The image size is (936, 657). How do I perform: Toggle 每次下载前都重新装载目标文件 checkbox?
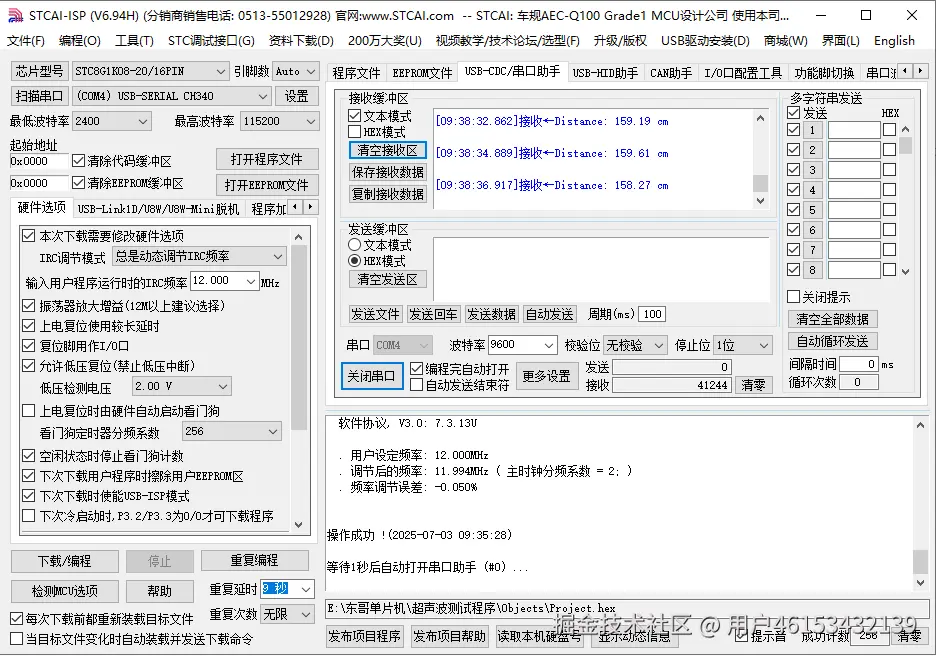[x=17, y=619]
